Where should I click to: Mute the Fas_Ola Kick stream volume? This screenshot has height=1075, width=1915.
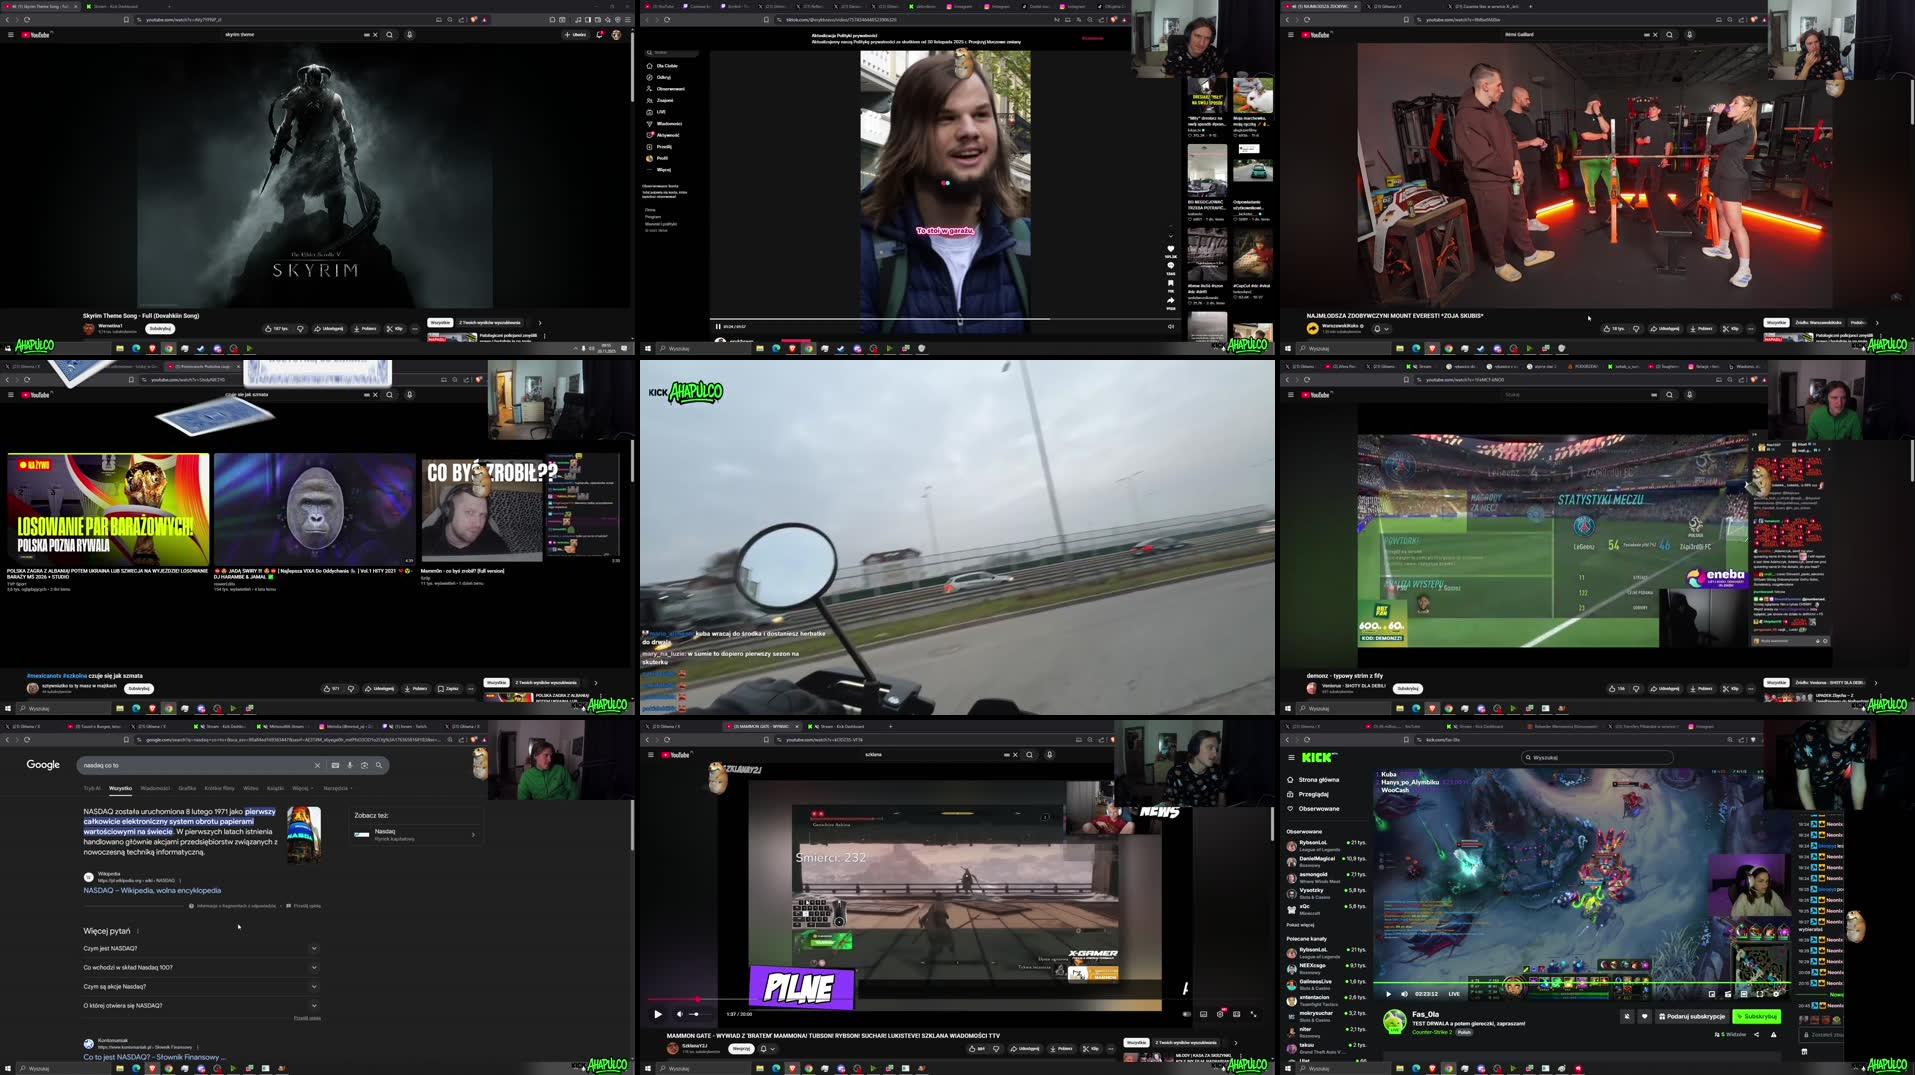click(x=1405, y=994)
